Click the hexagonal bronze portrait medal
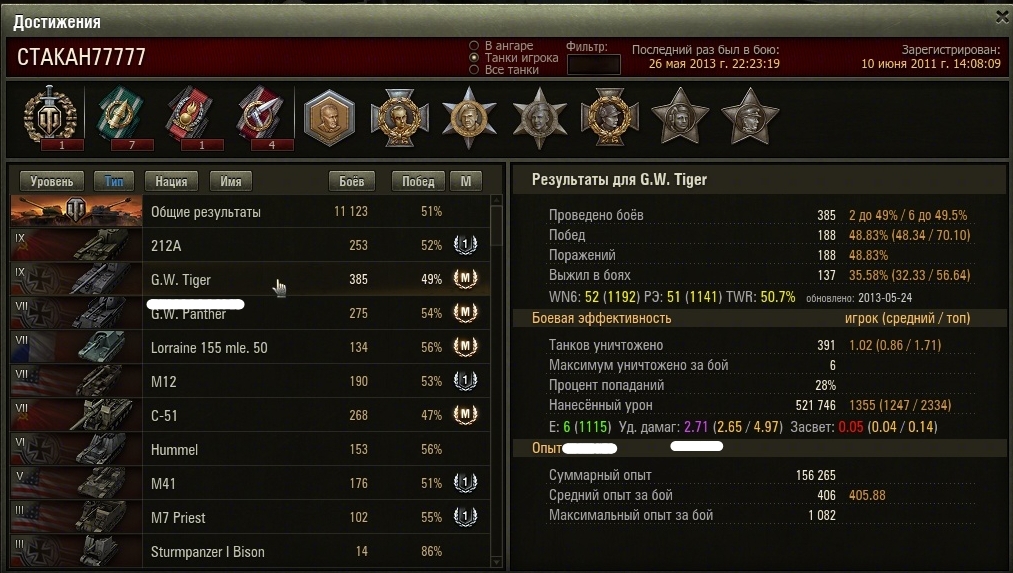This screenshot has height=573, width=1013. tap(329, 118)
